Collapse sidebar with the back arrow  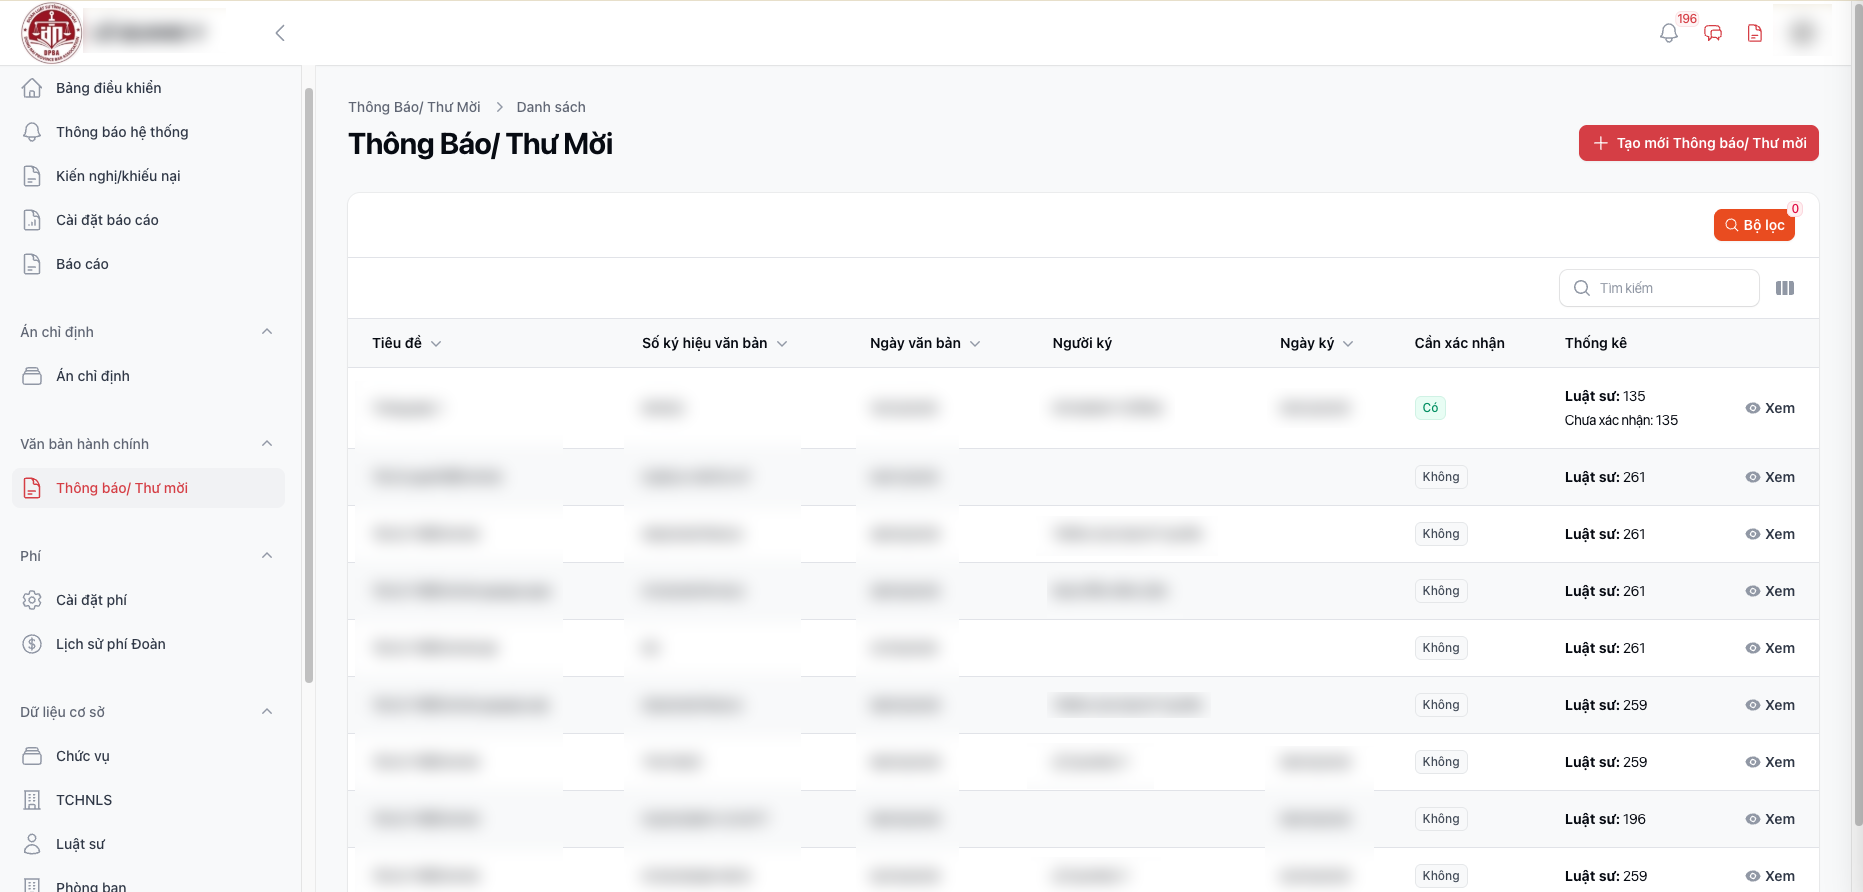280,33
